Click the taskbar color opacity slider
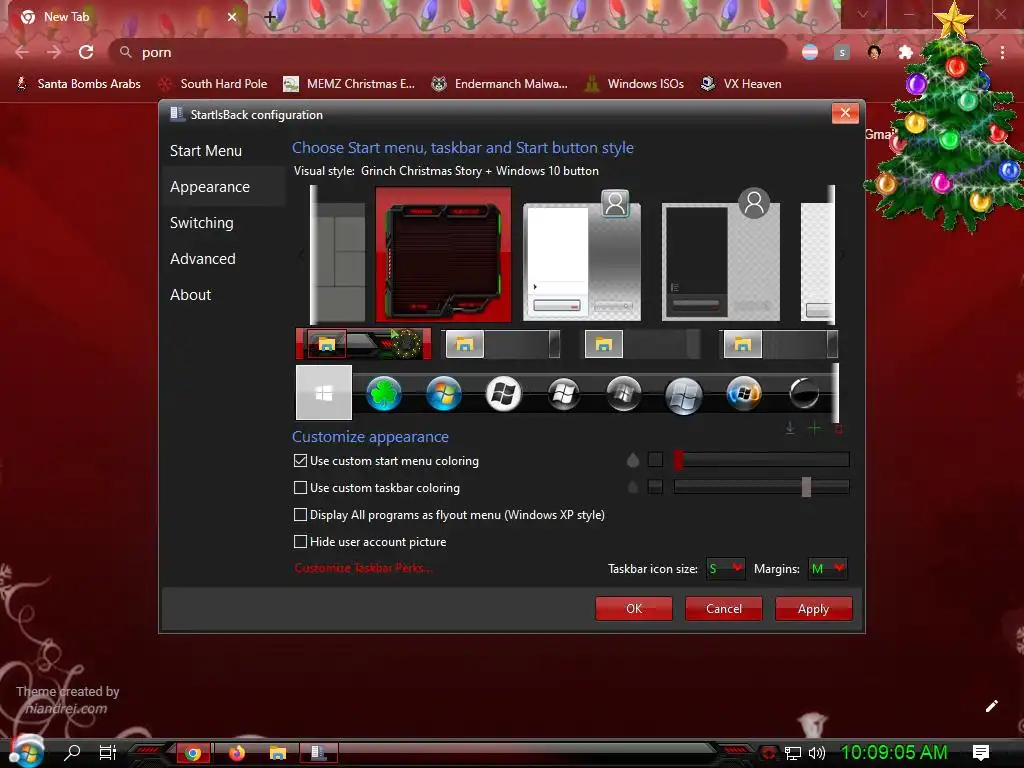The image size is (1024, 768). point(761,487)
